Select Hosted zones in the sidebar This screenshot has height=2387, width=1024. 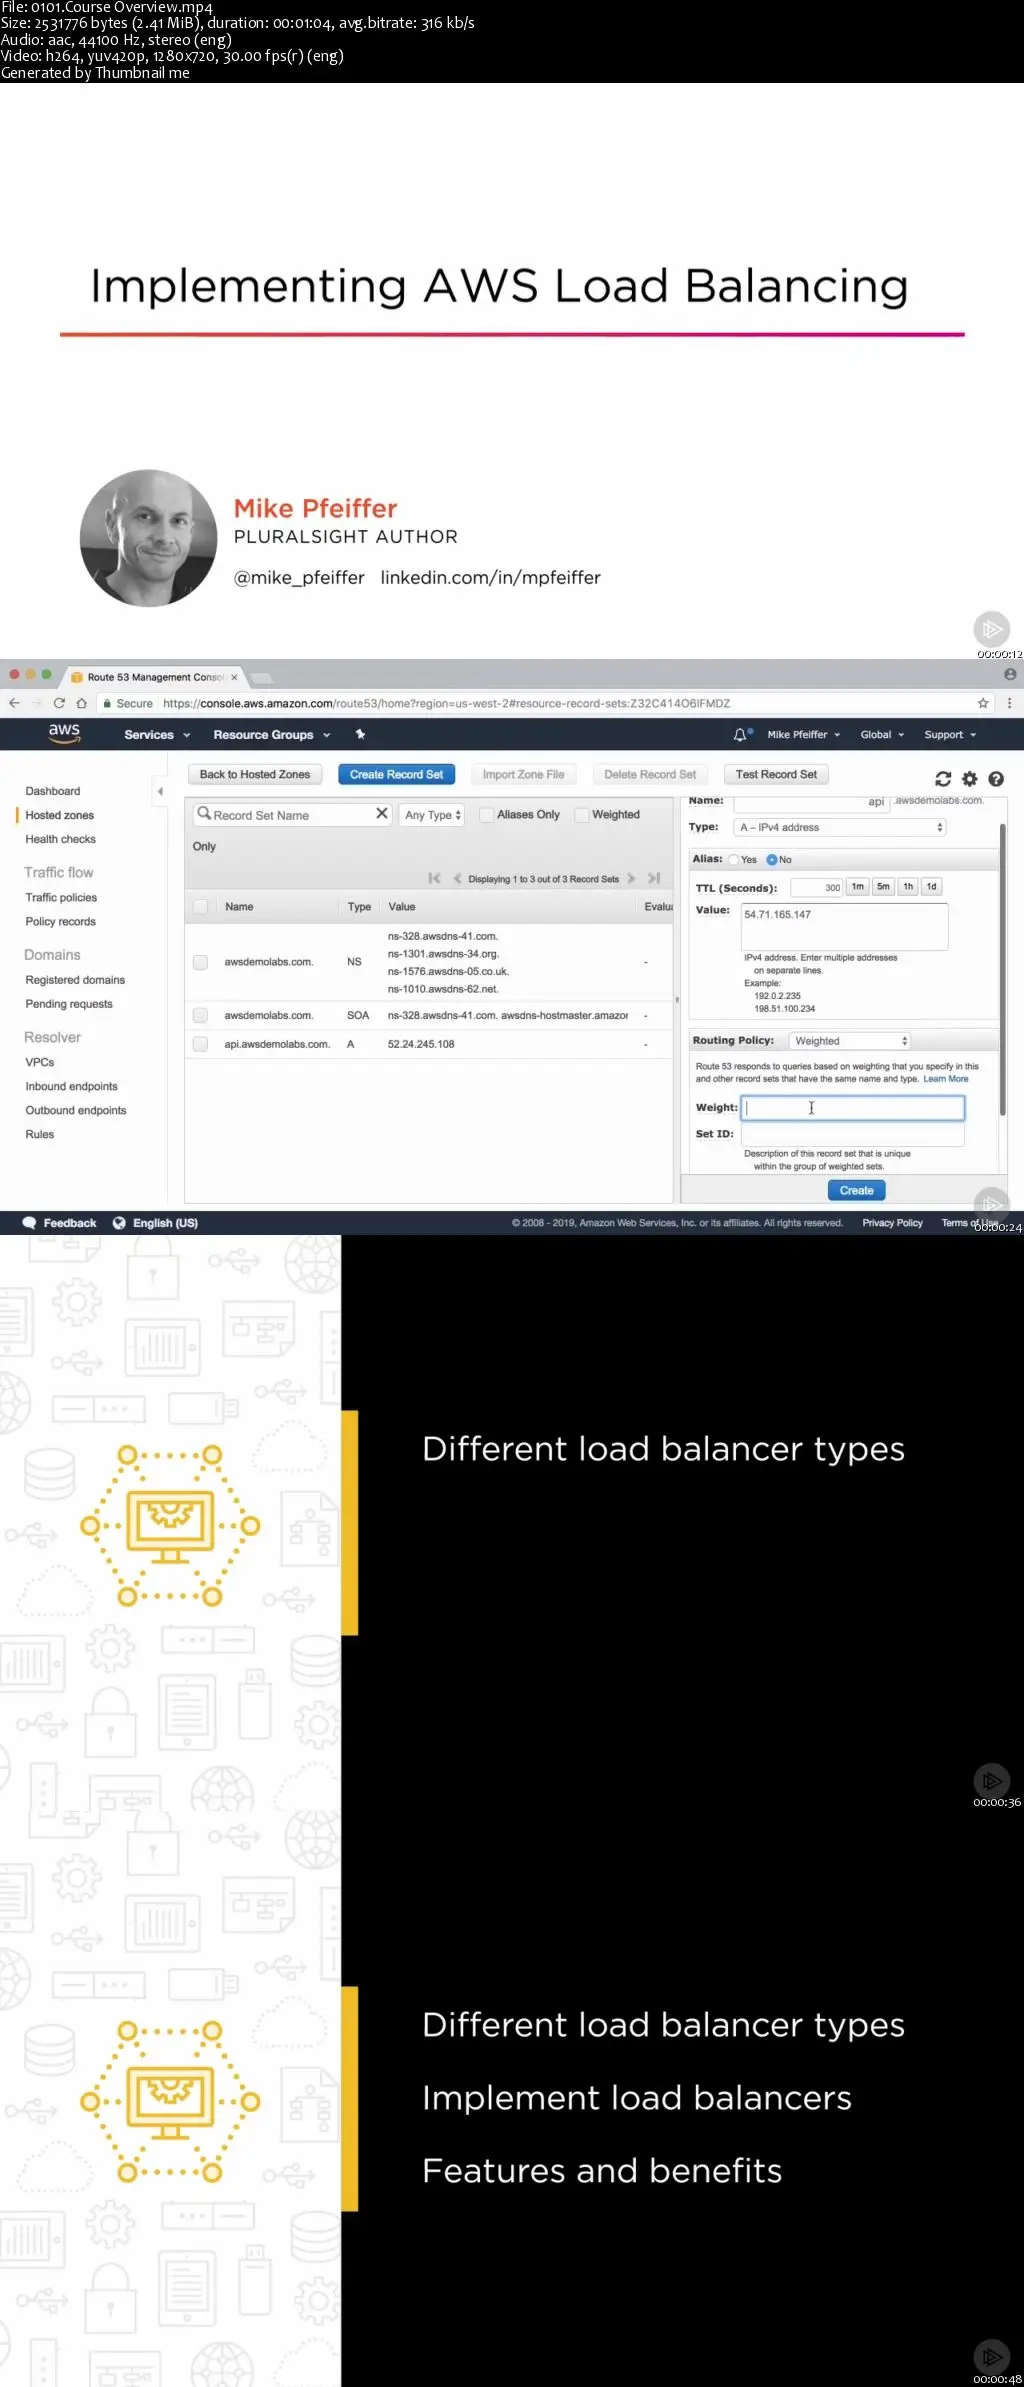click(60, 815)
